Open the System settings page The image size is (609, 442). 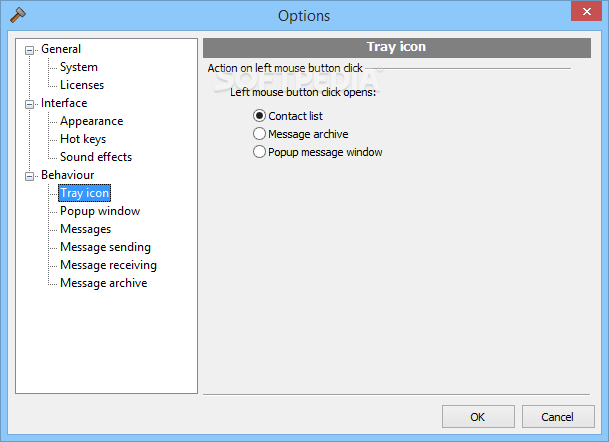(x=79, y=67)
